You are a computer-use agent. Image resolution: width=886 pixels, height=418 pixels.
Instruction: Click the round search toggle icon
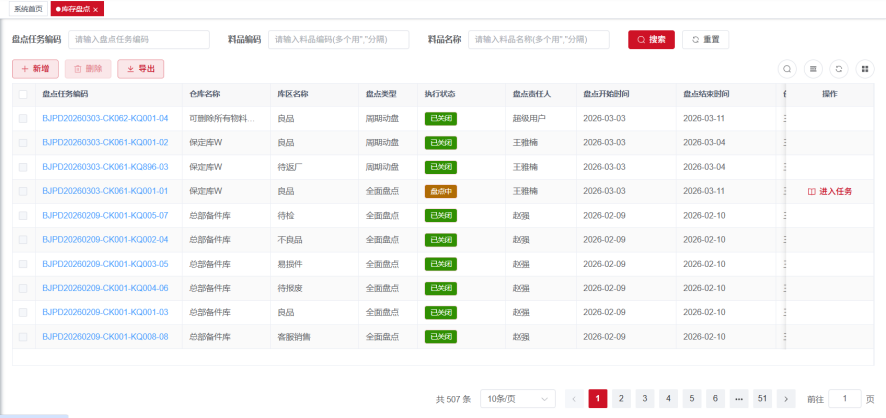click(787, 69)
